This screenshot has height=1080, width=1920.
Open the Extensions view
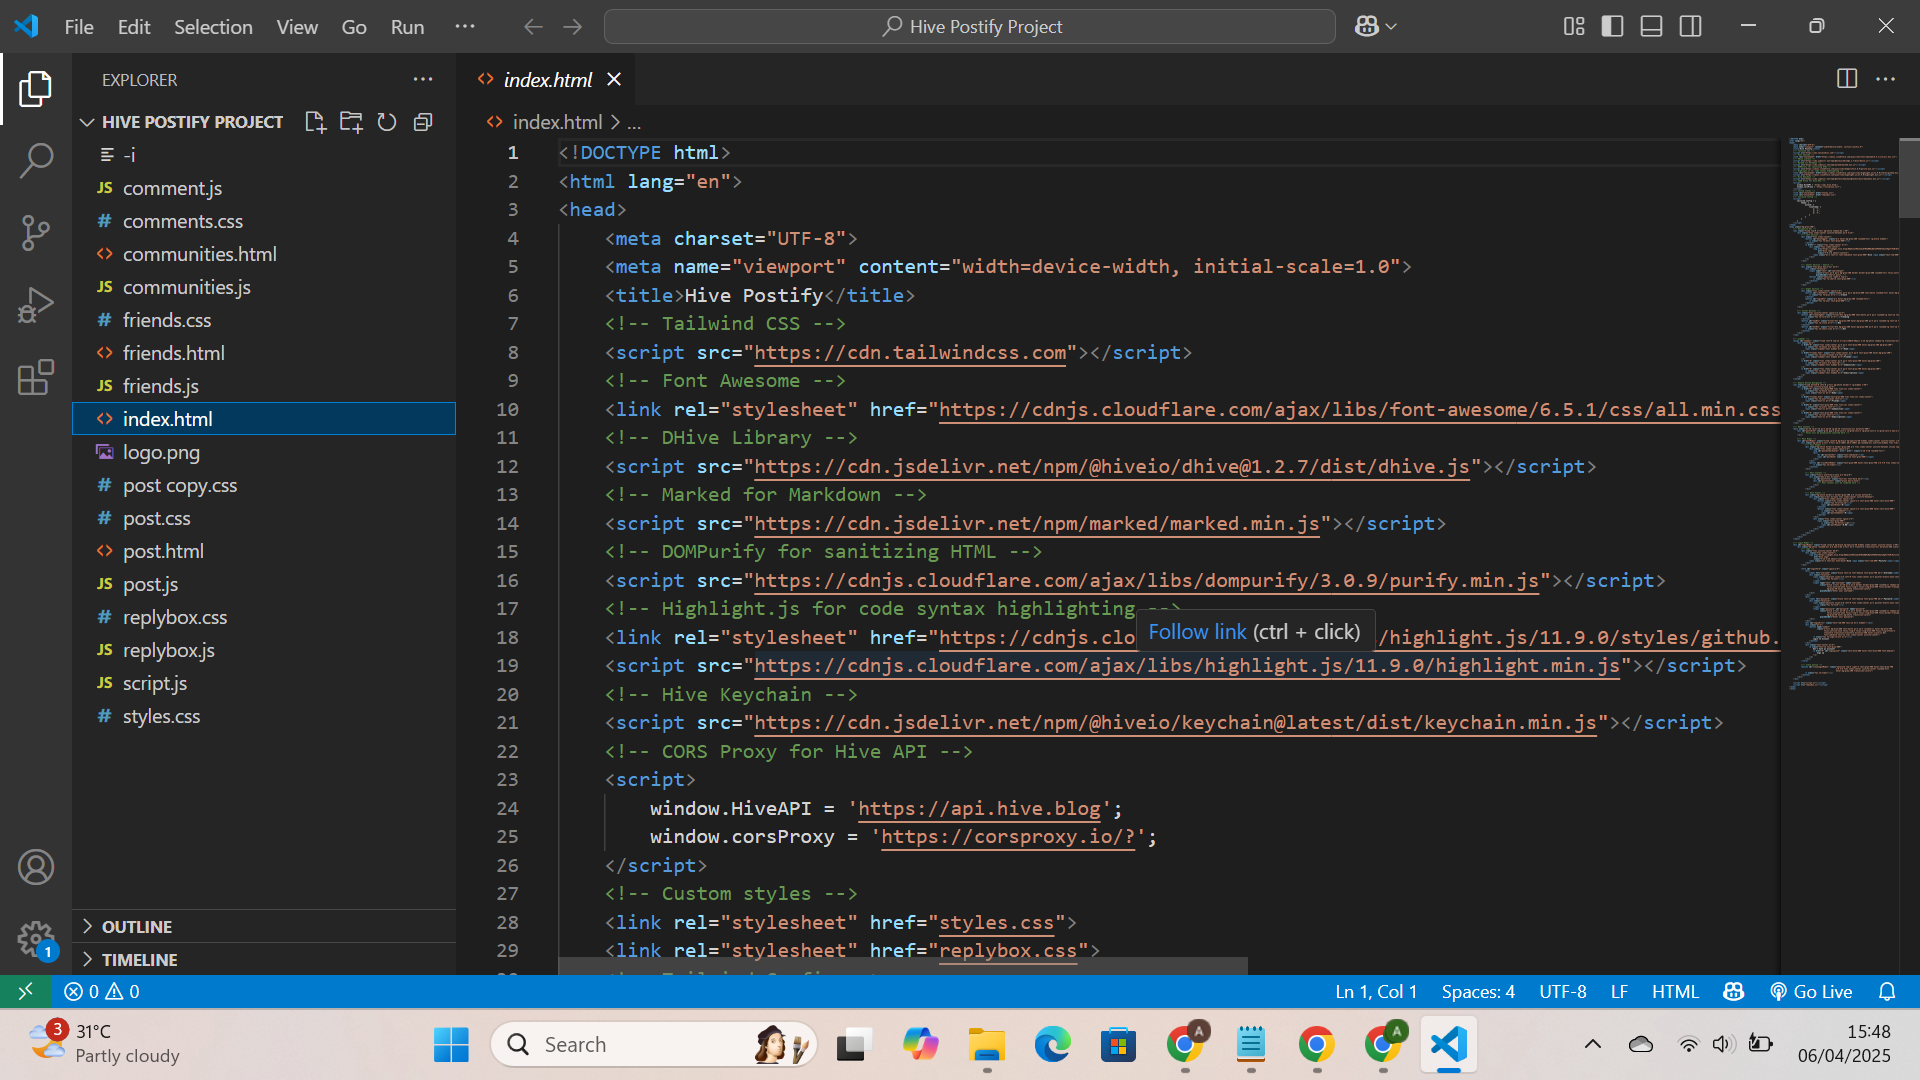click(x=36, y=377)
